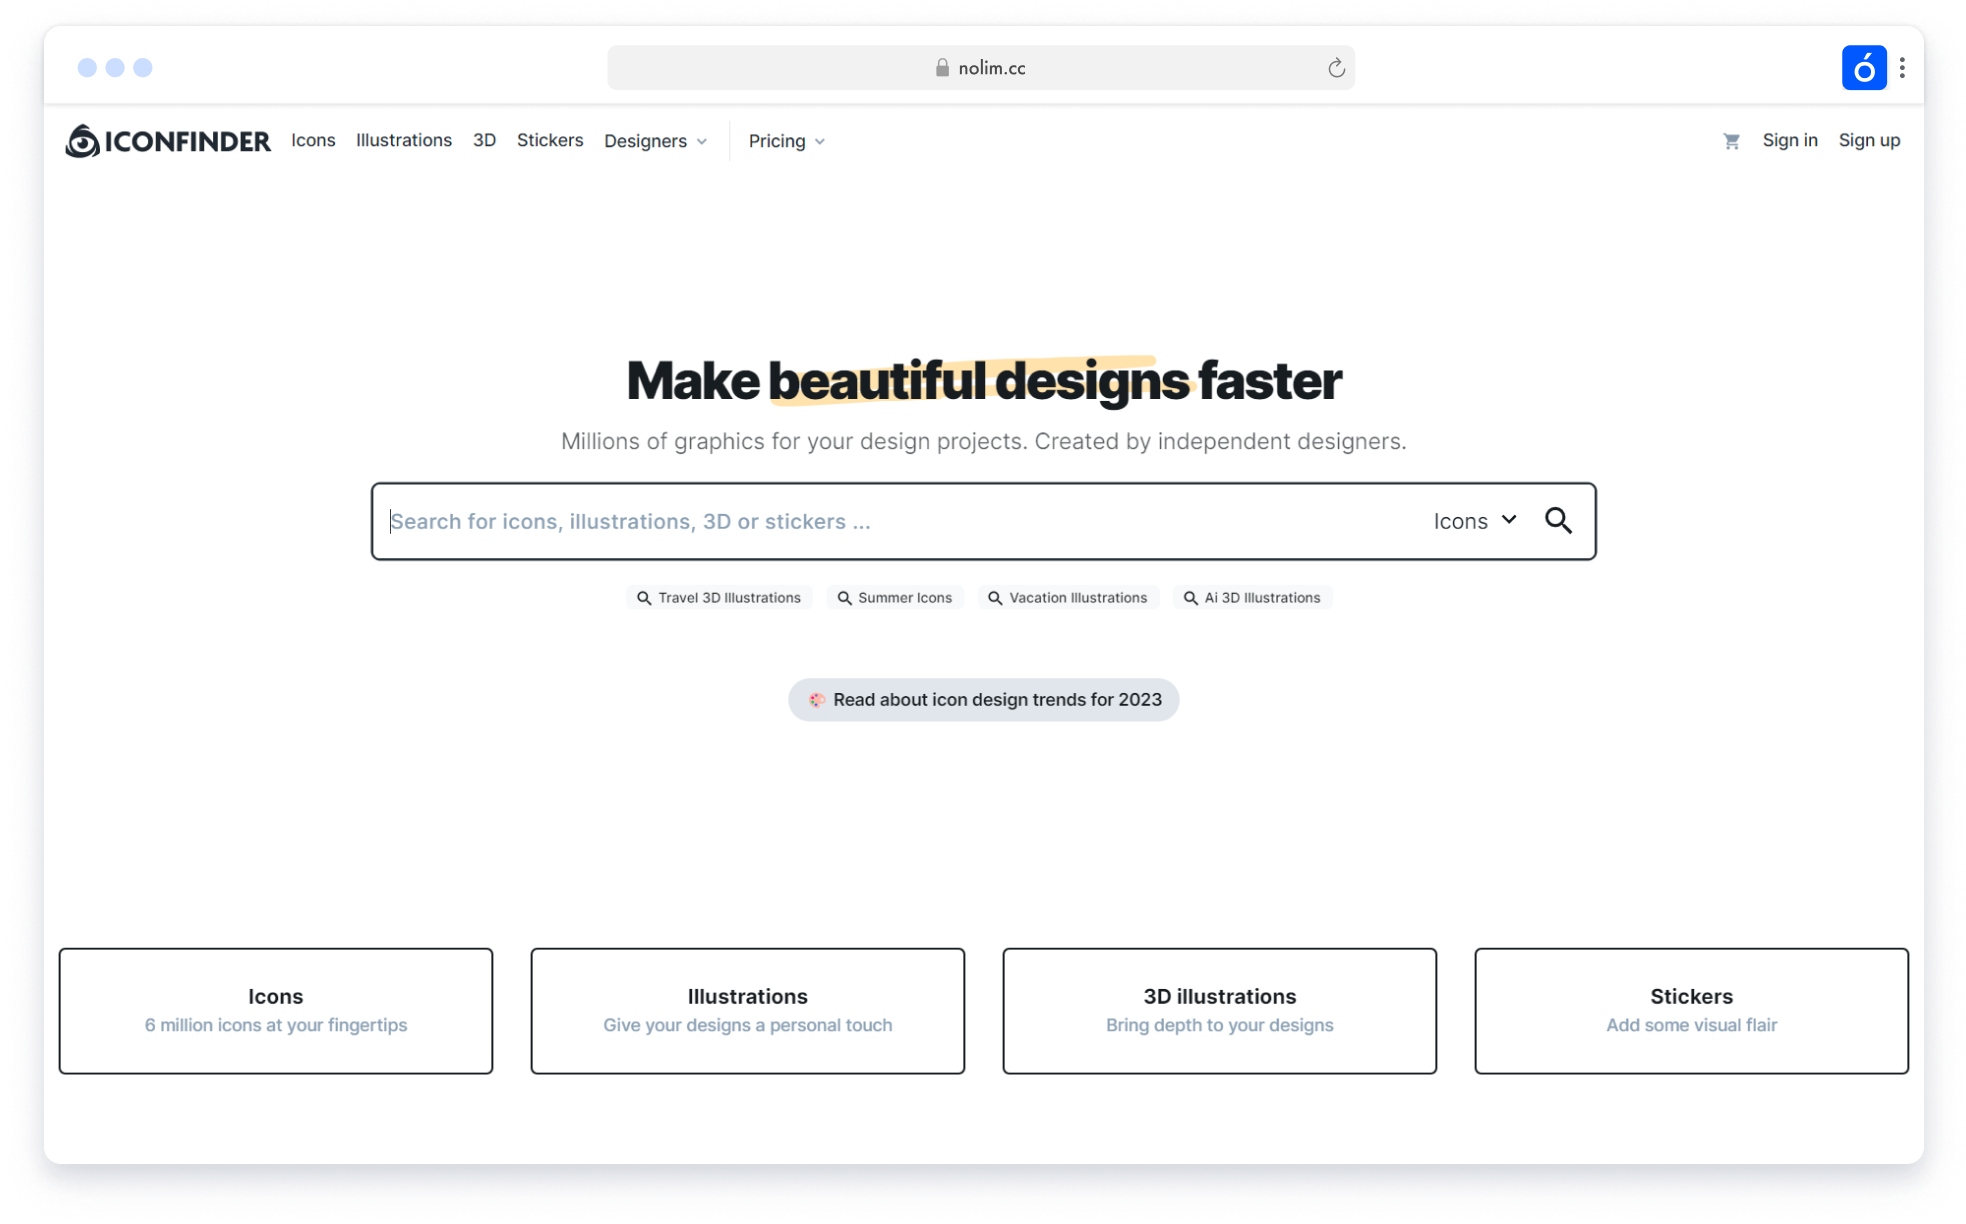Click the Sign in link
The width and height of the screenshot is (1966, 1224).
[1789, 140]
